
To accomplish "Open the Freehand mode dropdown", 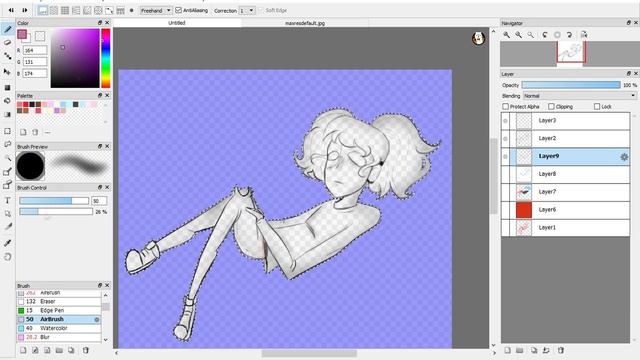I will click(156, 10).
